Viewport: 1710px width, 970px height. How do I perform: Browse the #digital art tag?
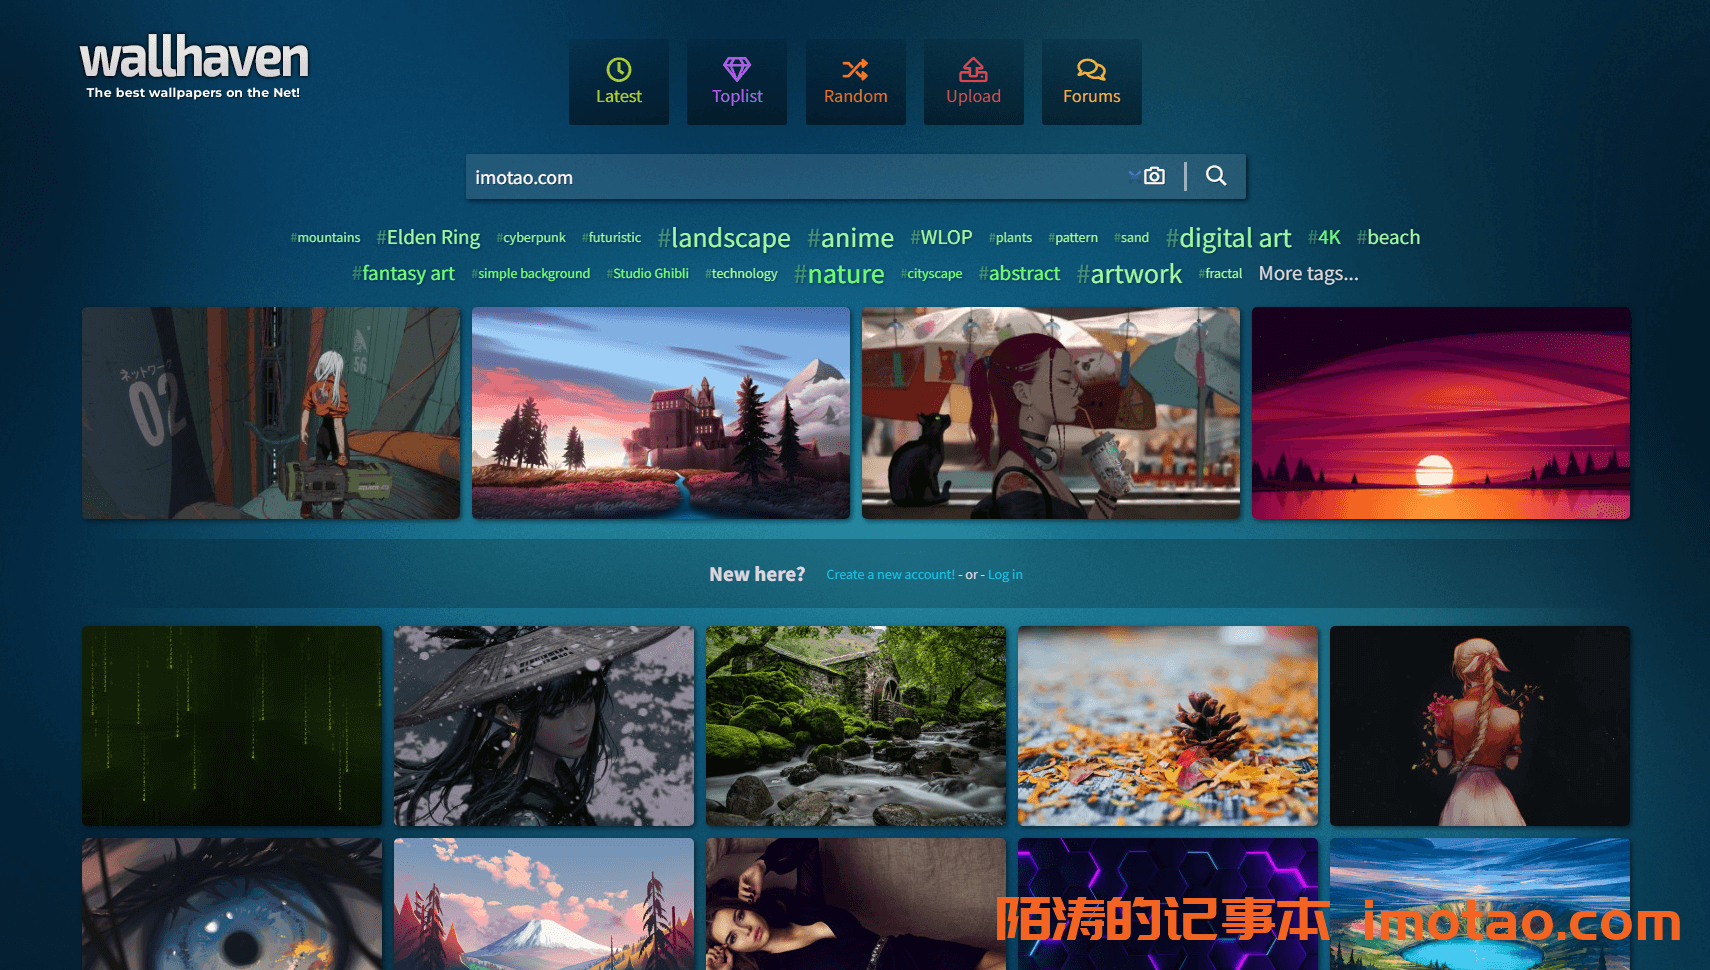point(1228,238)
